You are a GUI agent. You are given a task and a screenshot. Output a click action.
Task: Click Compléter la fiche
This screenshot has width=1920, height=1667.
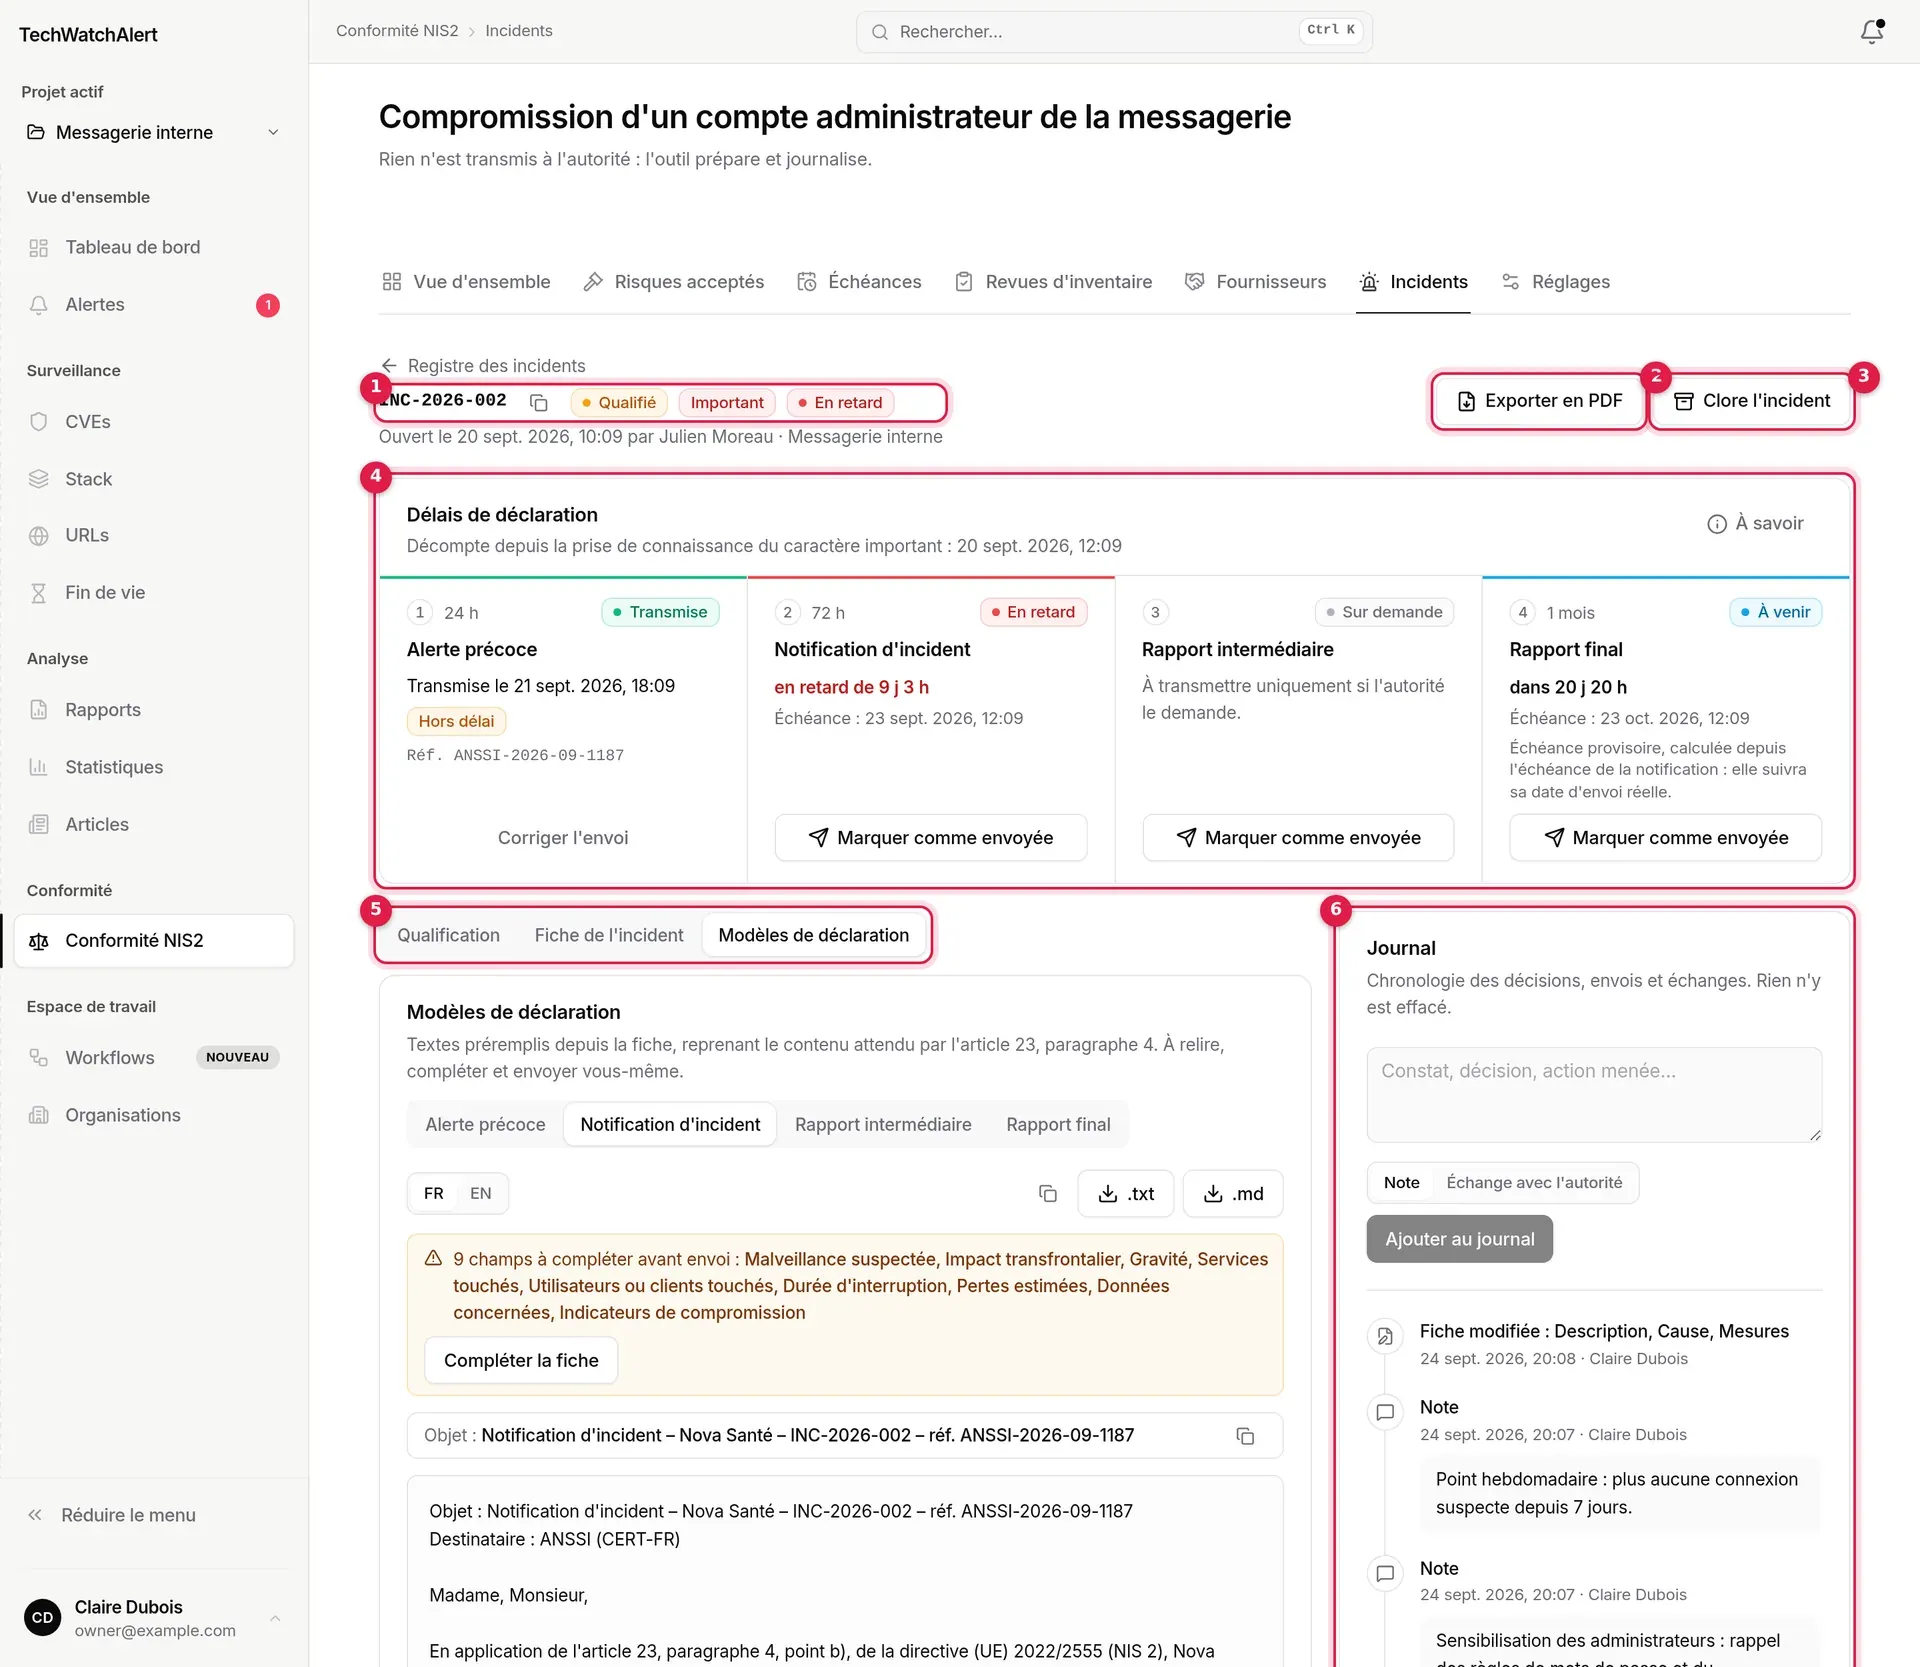tap(521, 1360)
